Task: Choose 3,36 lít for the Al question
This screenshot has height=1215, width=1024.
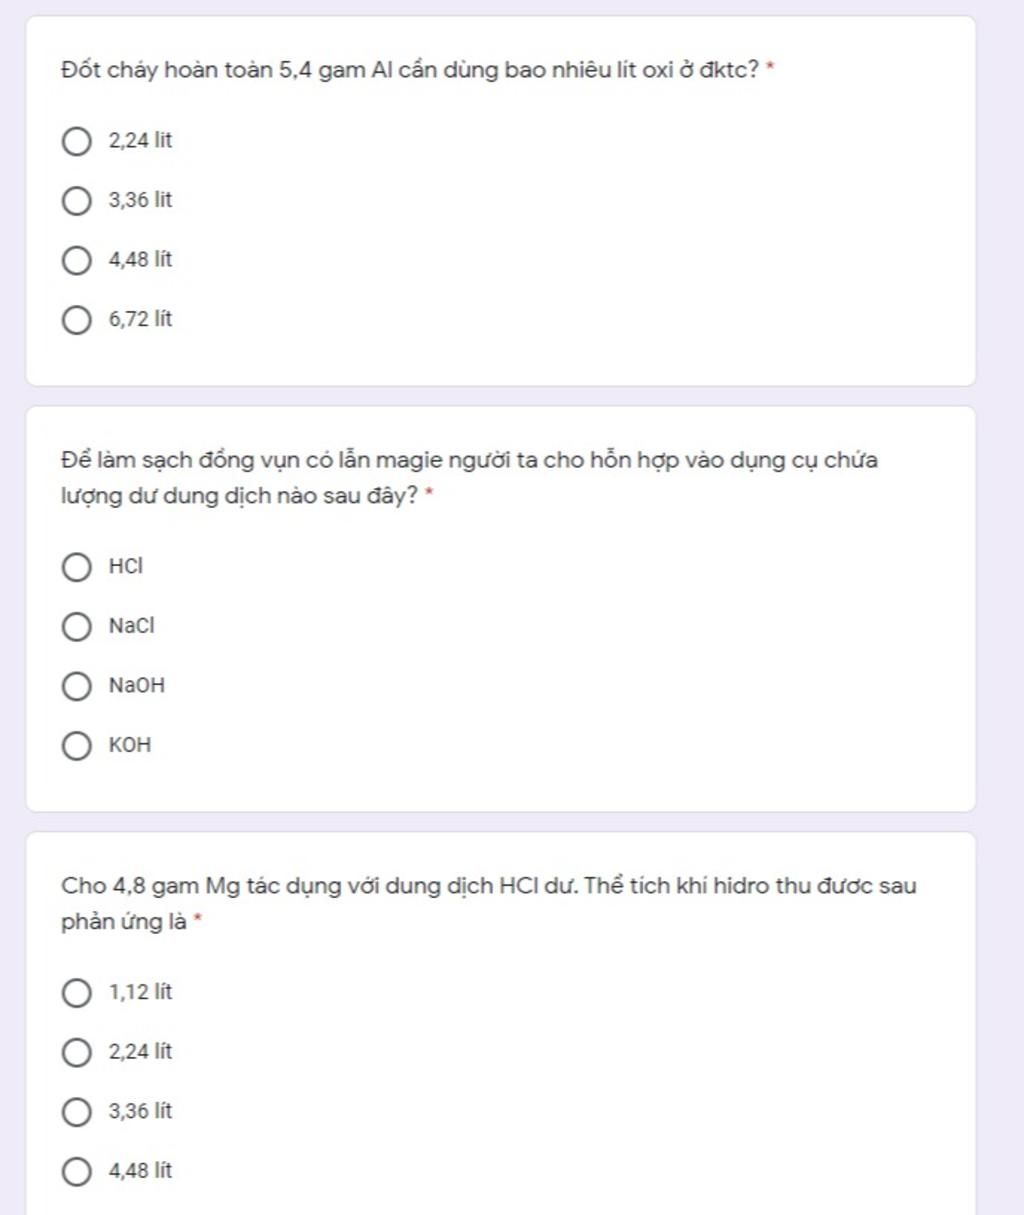Action: pos(77,201)
